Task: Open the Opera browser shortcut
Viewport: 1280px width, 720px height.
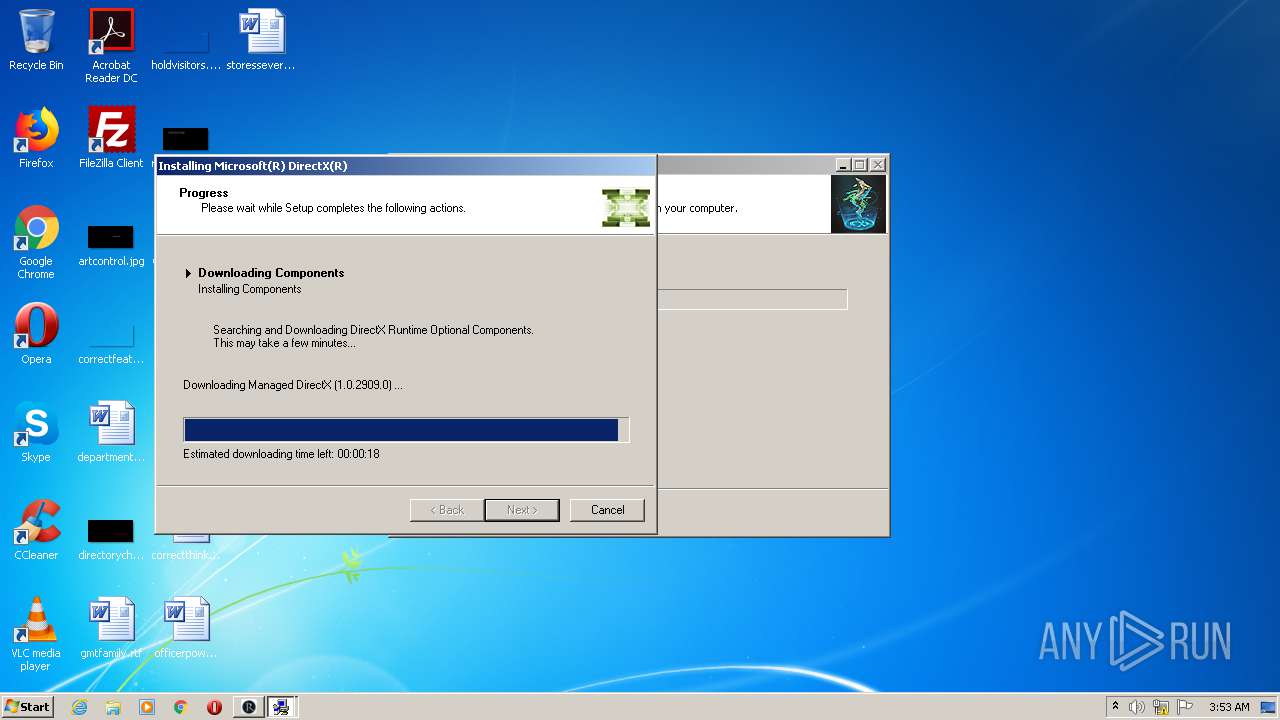Action: tap(36, 334)
